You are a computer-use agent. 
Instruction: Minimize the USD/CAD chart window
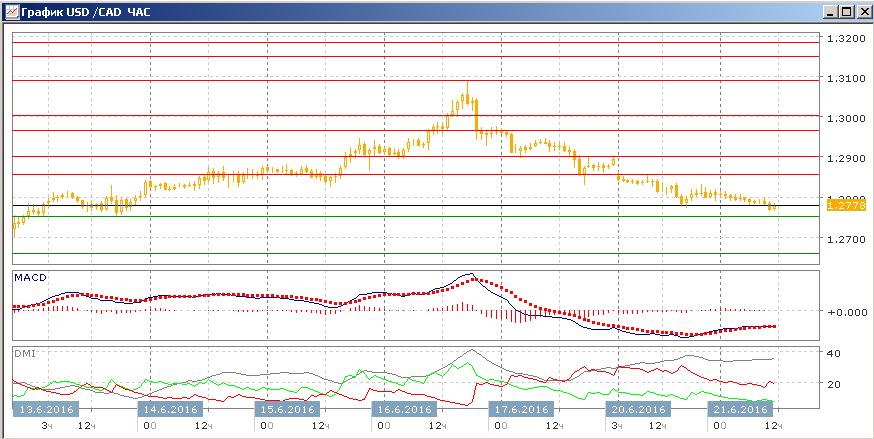click(830, 11)
